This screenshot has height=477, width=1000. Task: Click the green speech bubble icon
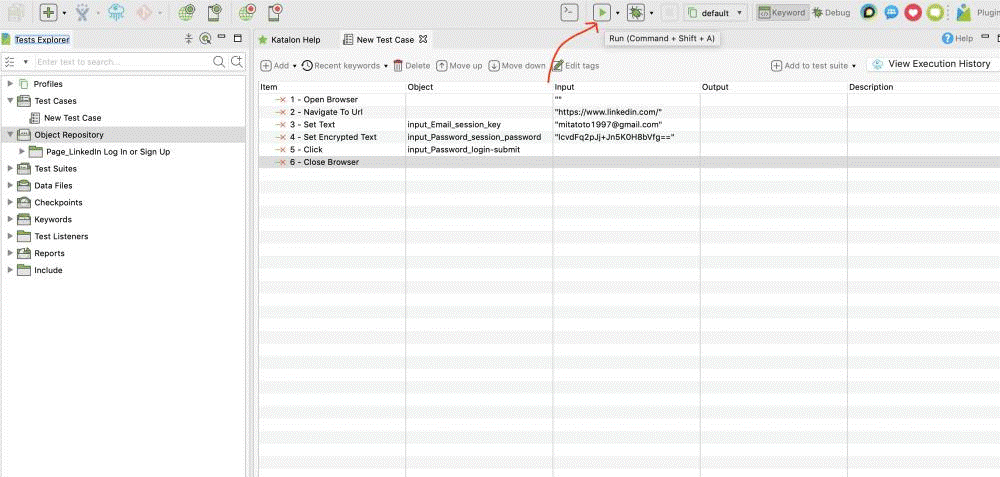[x=936, y=12]
